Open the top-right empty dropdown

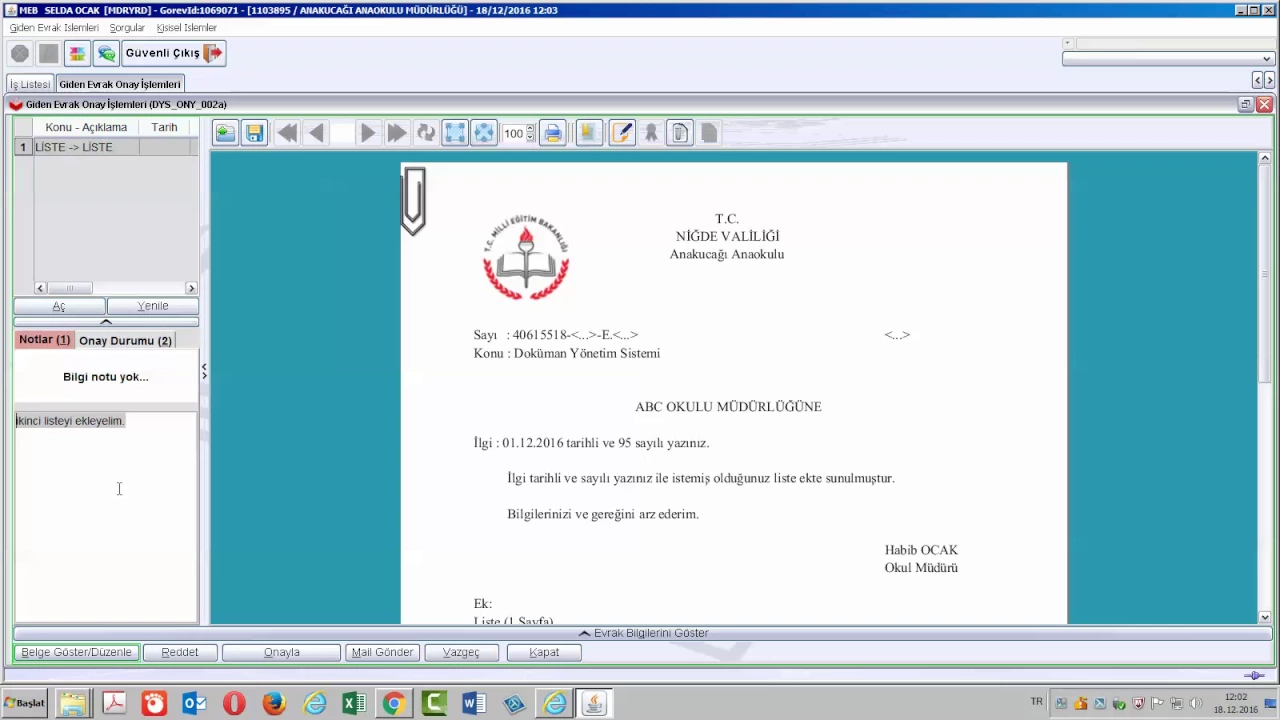[1167, 59]
